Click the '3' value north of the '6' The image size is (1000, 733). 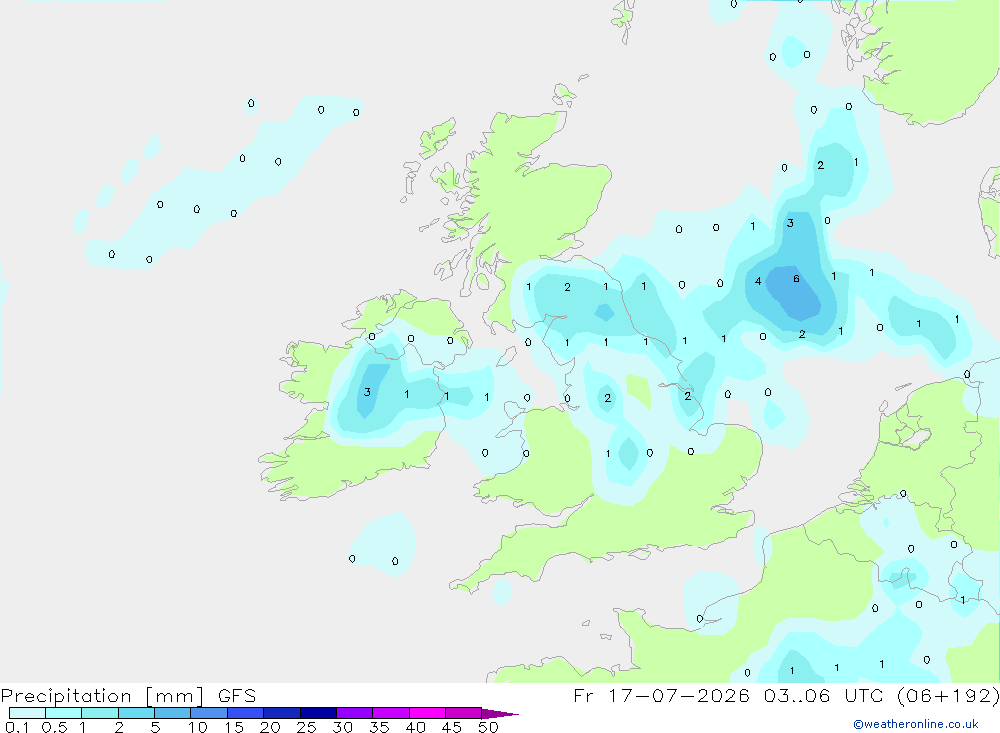(790, 223)
